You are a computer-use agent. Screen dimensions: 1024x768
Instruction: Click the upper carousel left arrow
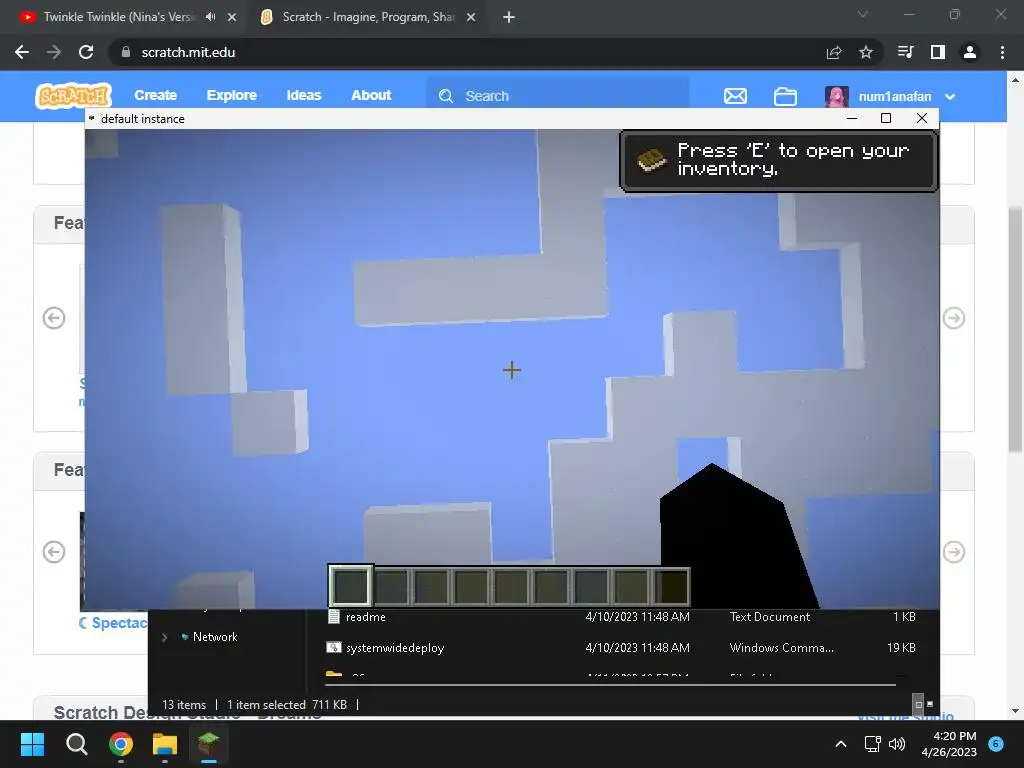pyautogui.click(x=54, y=318)
